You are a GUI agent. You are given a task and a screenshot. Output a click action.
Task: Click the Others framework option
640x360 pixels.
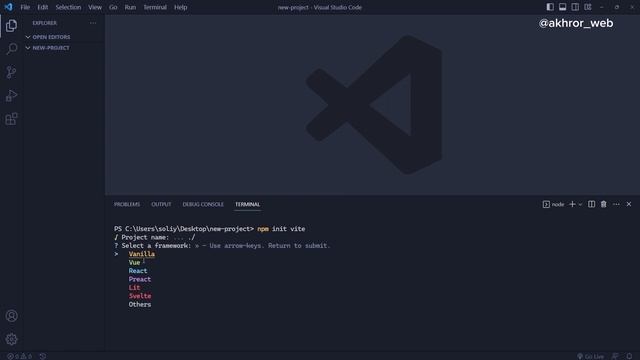(140, 304)
